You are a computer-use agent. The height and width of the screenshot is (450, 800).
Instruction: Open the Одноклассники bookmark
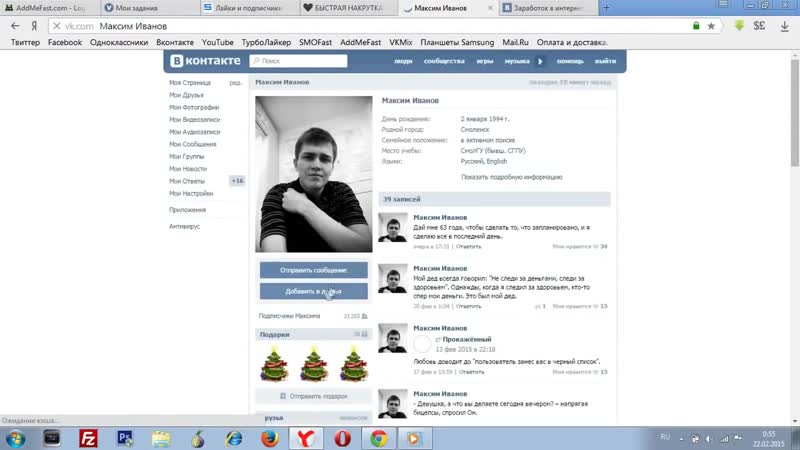[119, 42]
